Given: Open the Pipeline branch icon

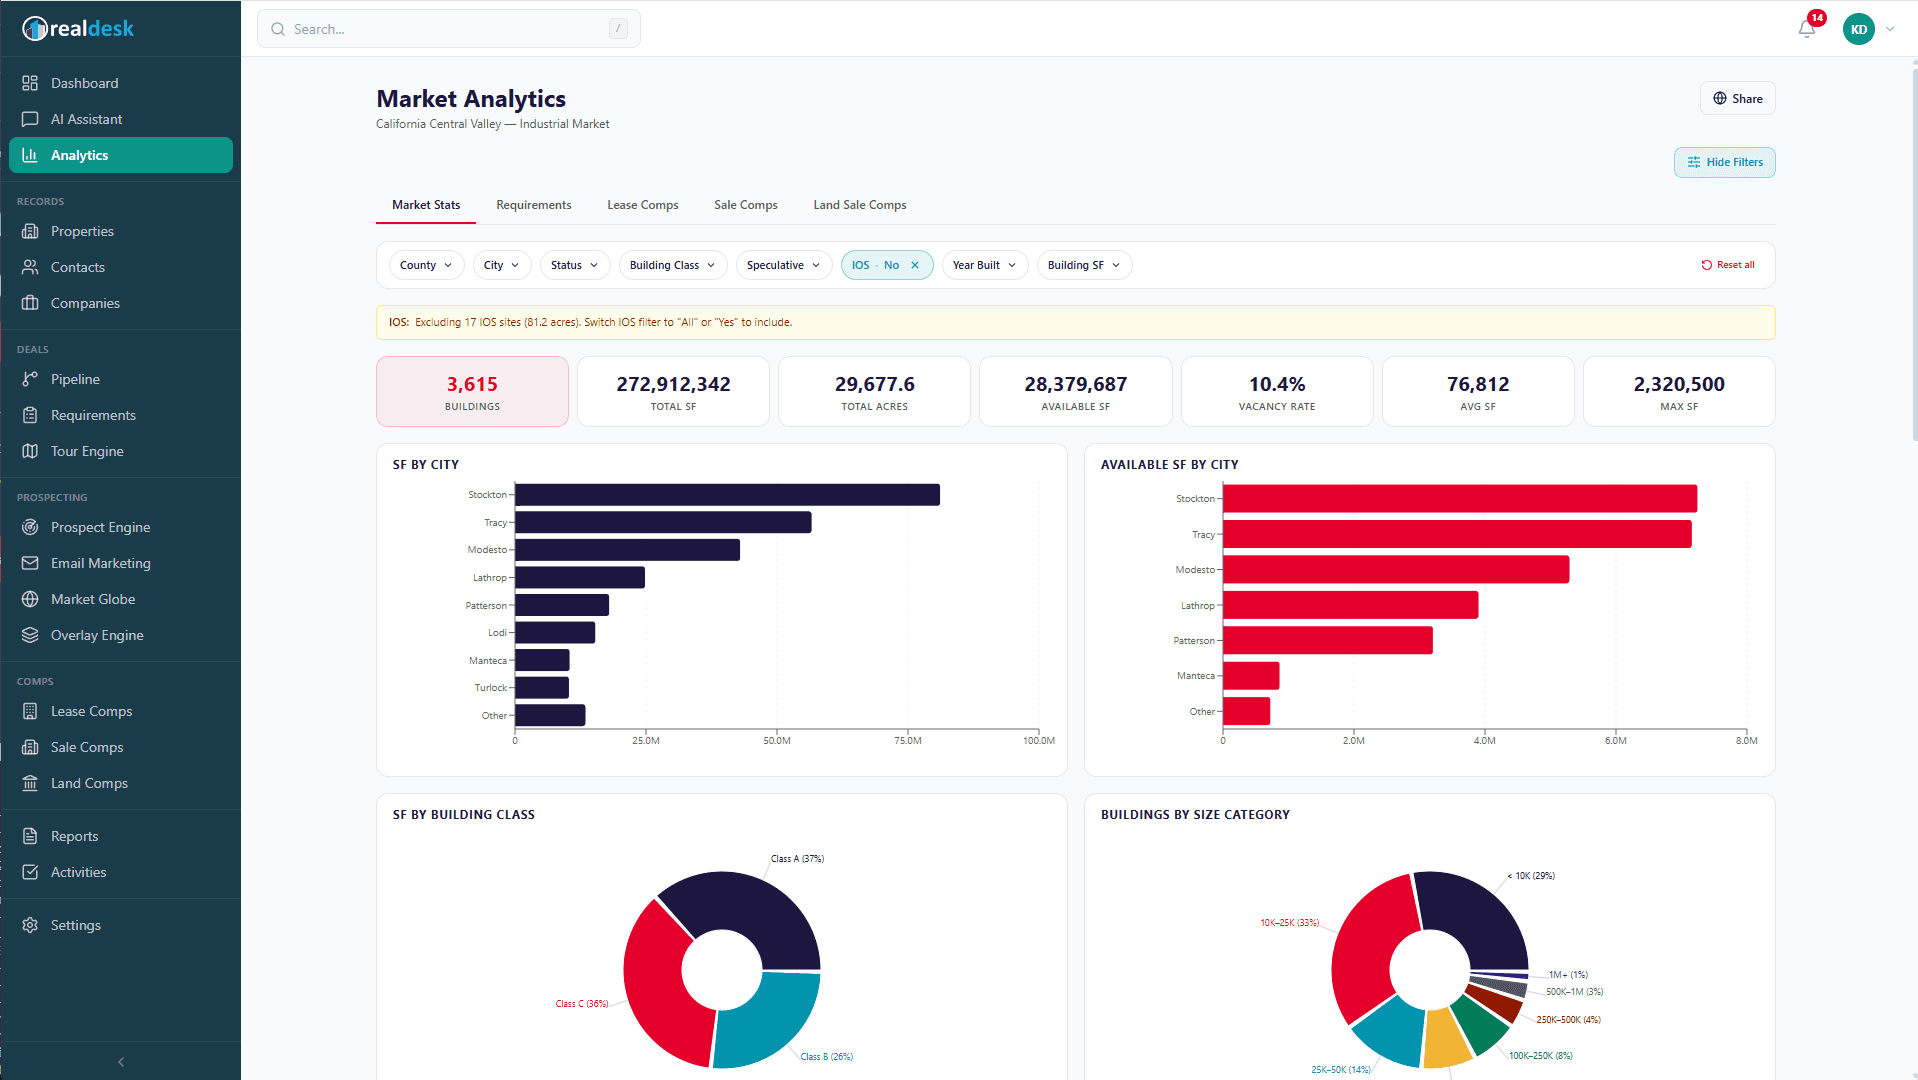Looking at the screenshot, I should 30,379.
